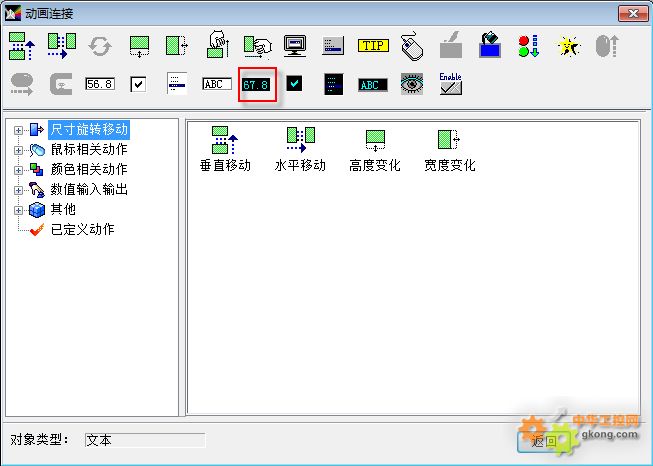Click the greyed flow arrow icon
This screenshot has height=466, width=653.
(x=22, y=84)
